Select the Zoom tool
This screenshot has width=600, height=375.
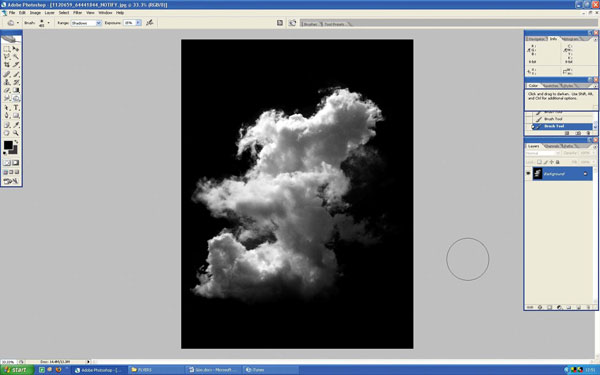16,133
